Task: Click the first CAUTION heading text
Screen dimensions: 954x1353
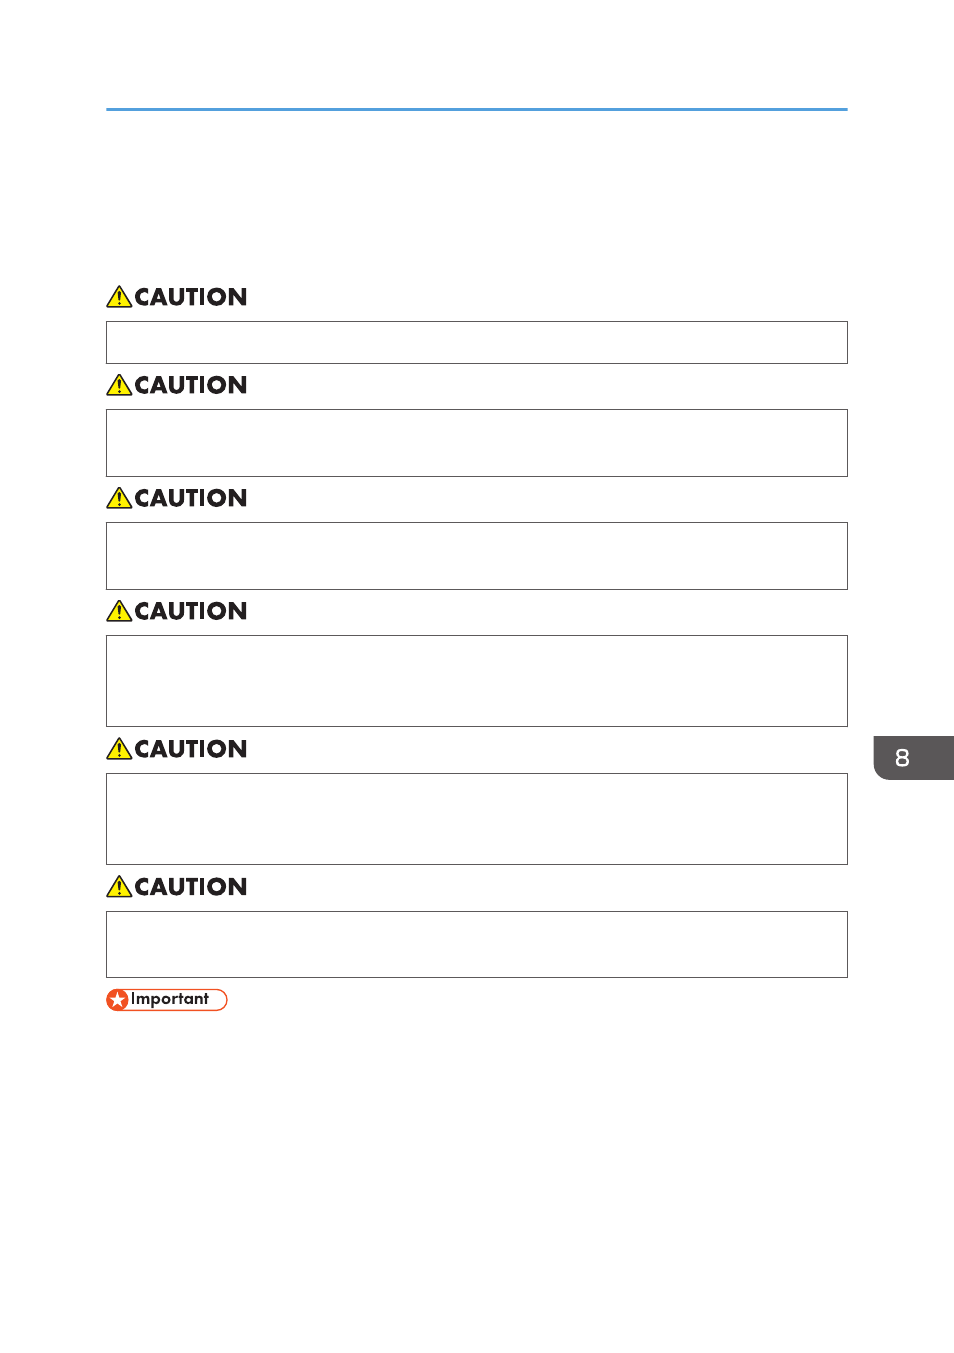Action: [x=191, y=297]
